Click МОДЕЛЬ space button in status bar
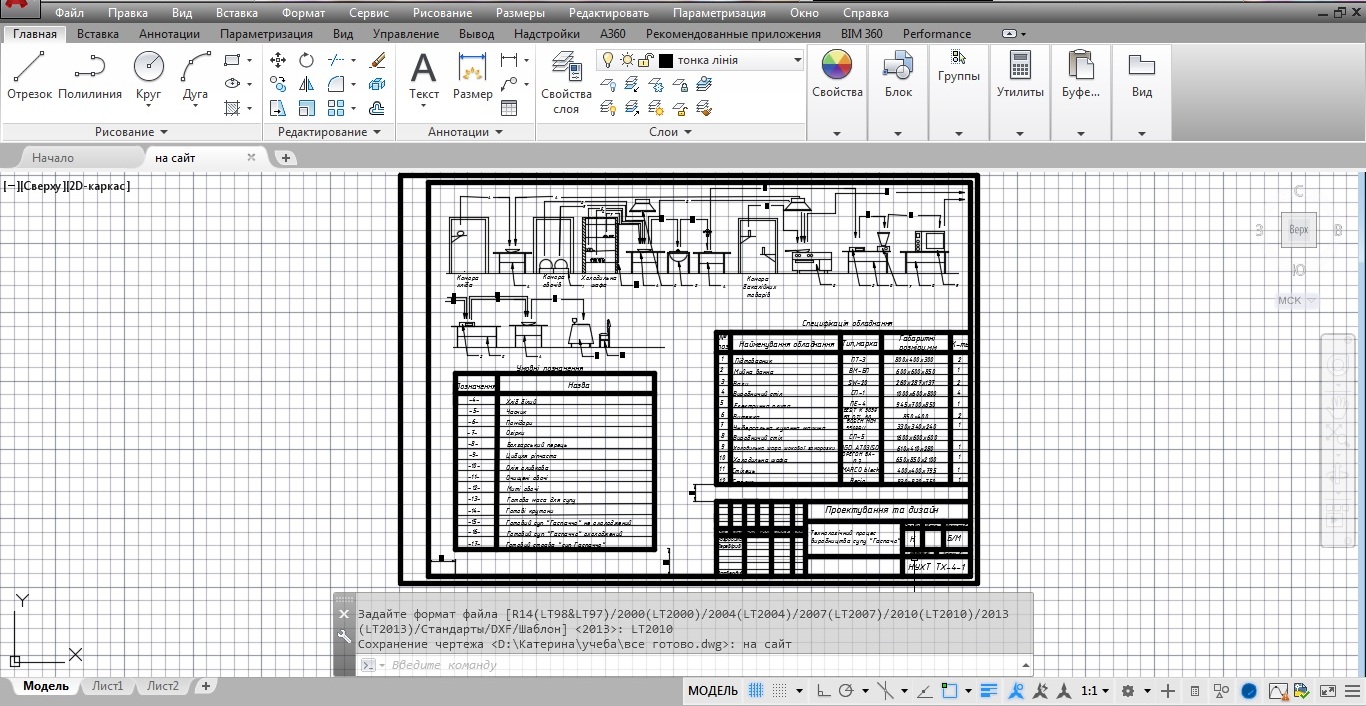 point(714,691)
